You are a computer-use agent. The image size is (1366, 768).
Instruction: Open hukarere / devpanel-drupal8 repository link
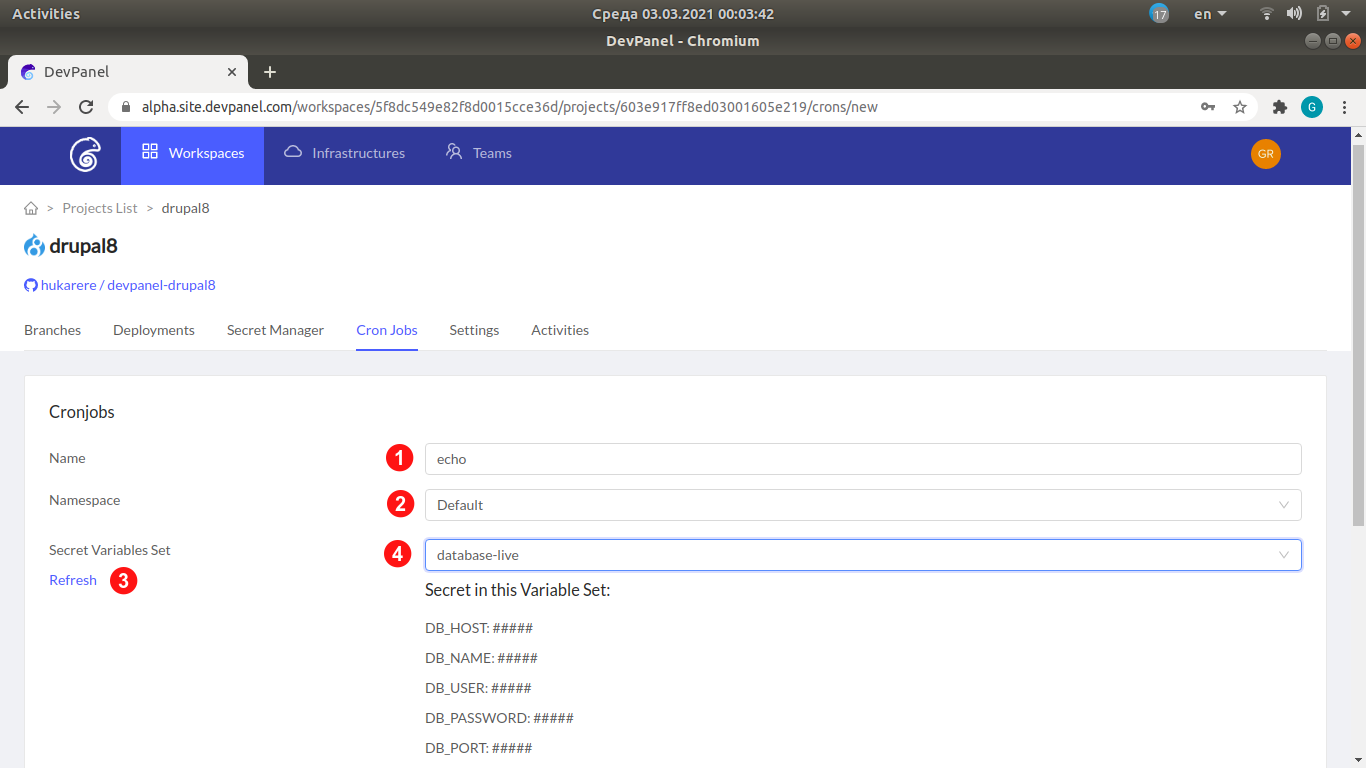[127, 285]
